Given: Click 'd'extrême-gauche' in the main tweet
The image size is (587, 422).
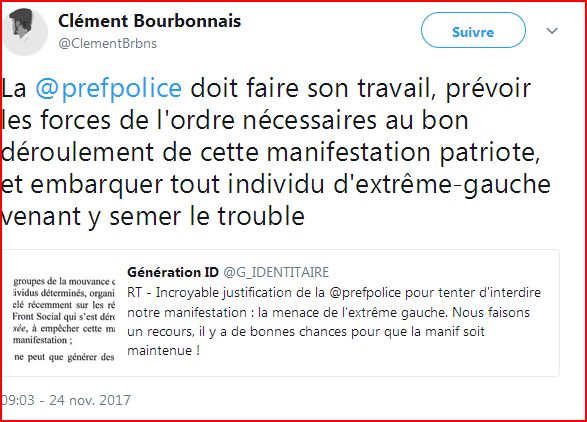Looking at the screenshot, I should pos(442,185).
